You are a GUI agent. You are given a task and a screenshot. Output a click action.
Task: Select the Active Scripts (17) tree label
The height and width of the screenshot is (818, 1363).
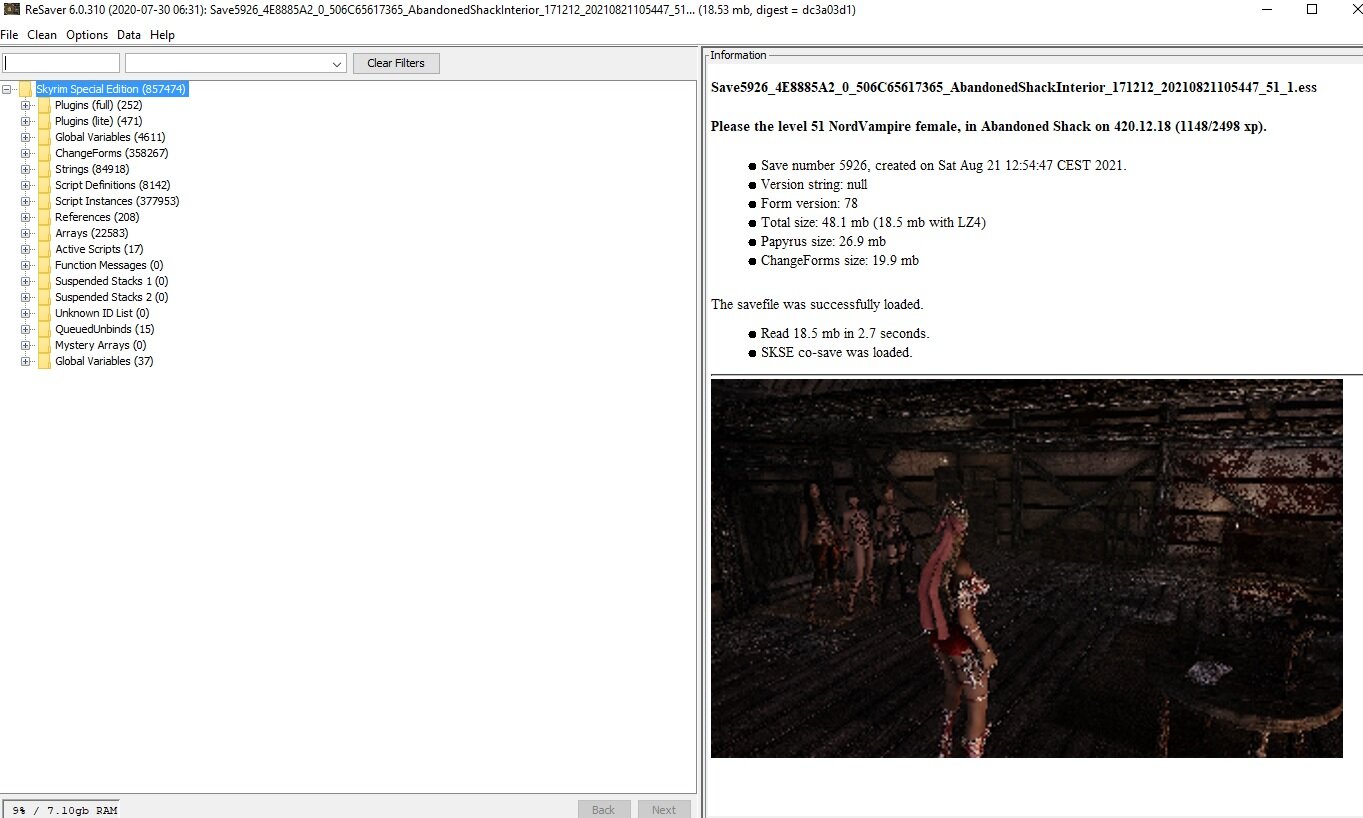click(x=99, y=249)
